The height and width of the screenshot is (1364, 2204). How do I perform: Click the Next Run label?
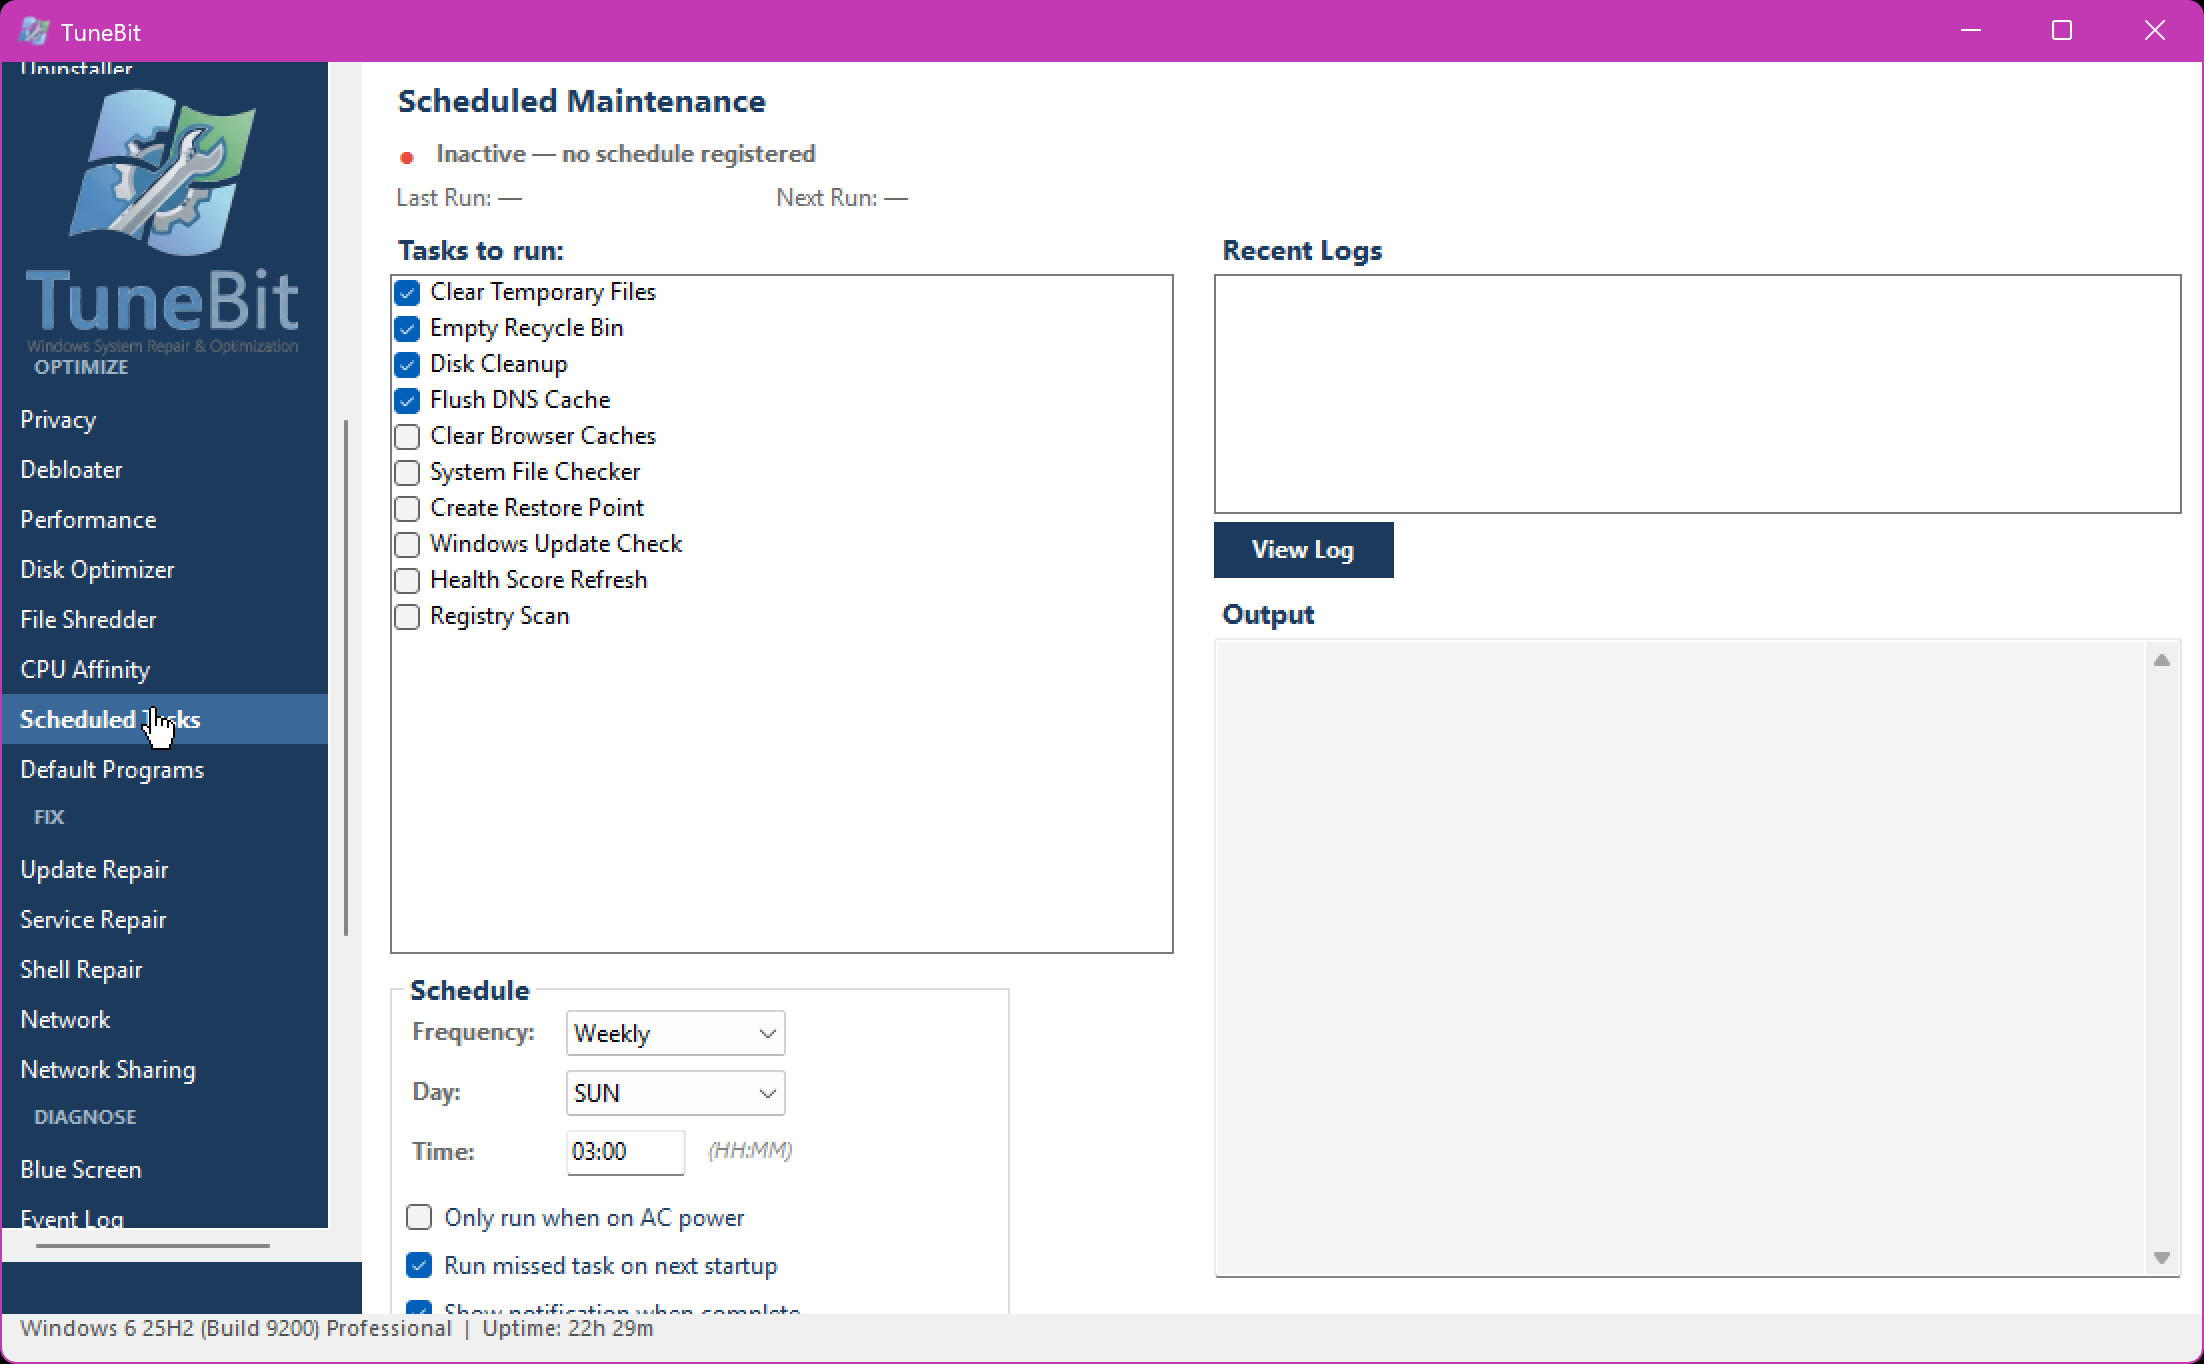pos(842,198)
